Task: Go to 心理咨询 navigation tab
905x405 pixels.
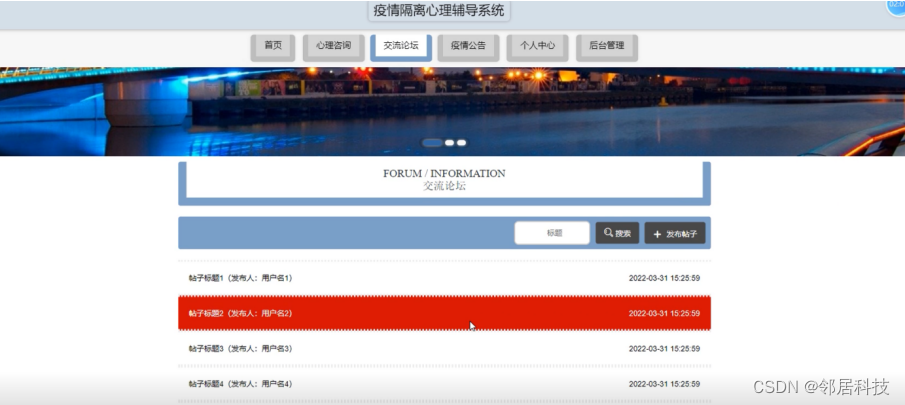Action: coord(334,46)
